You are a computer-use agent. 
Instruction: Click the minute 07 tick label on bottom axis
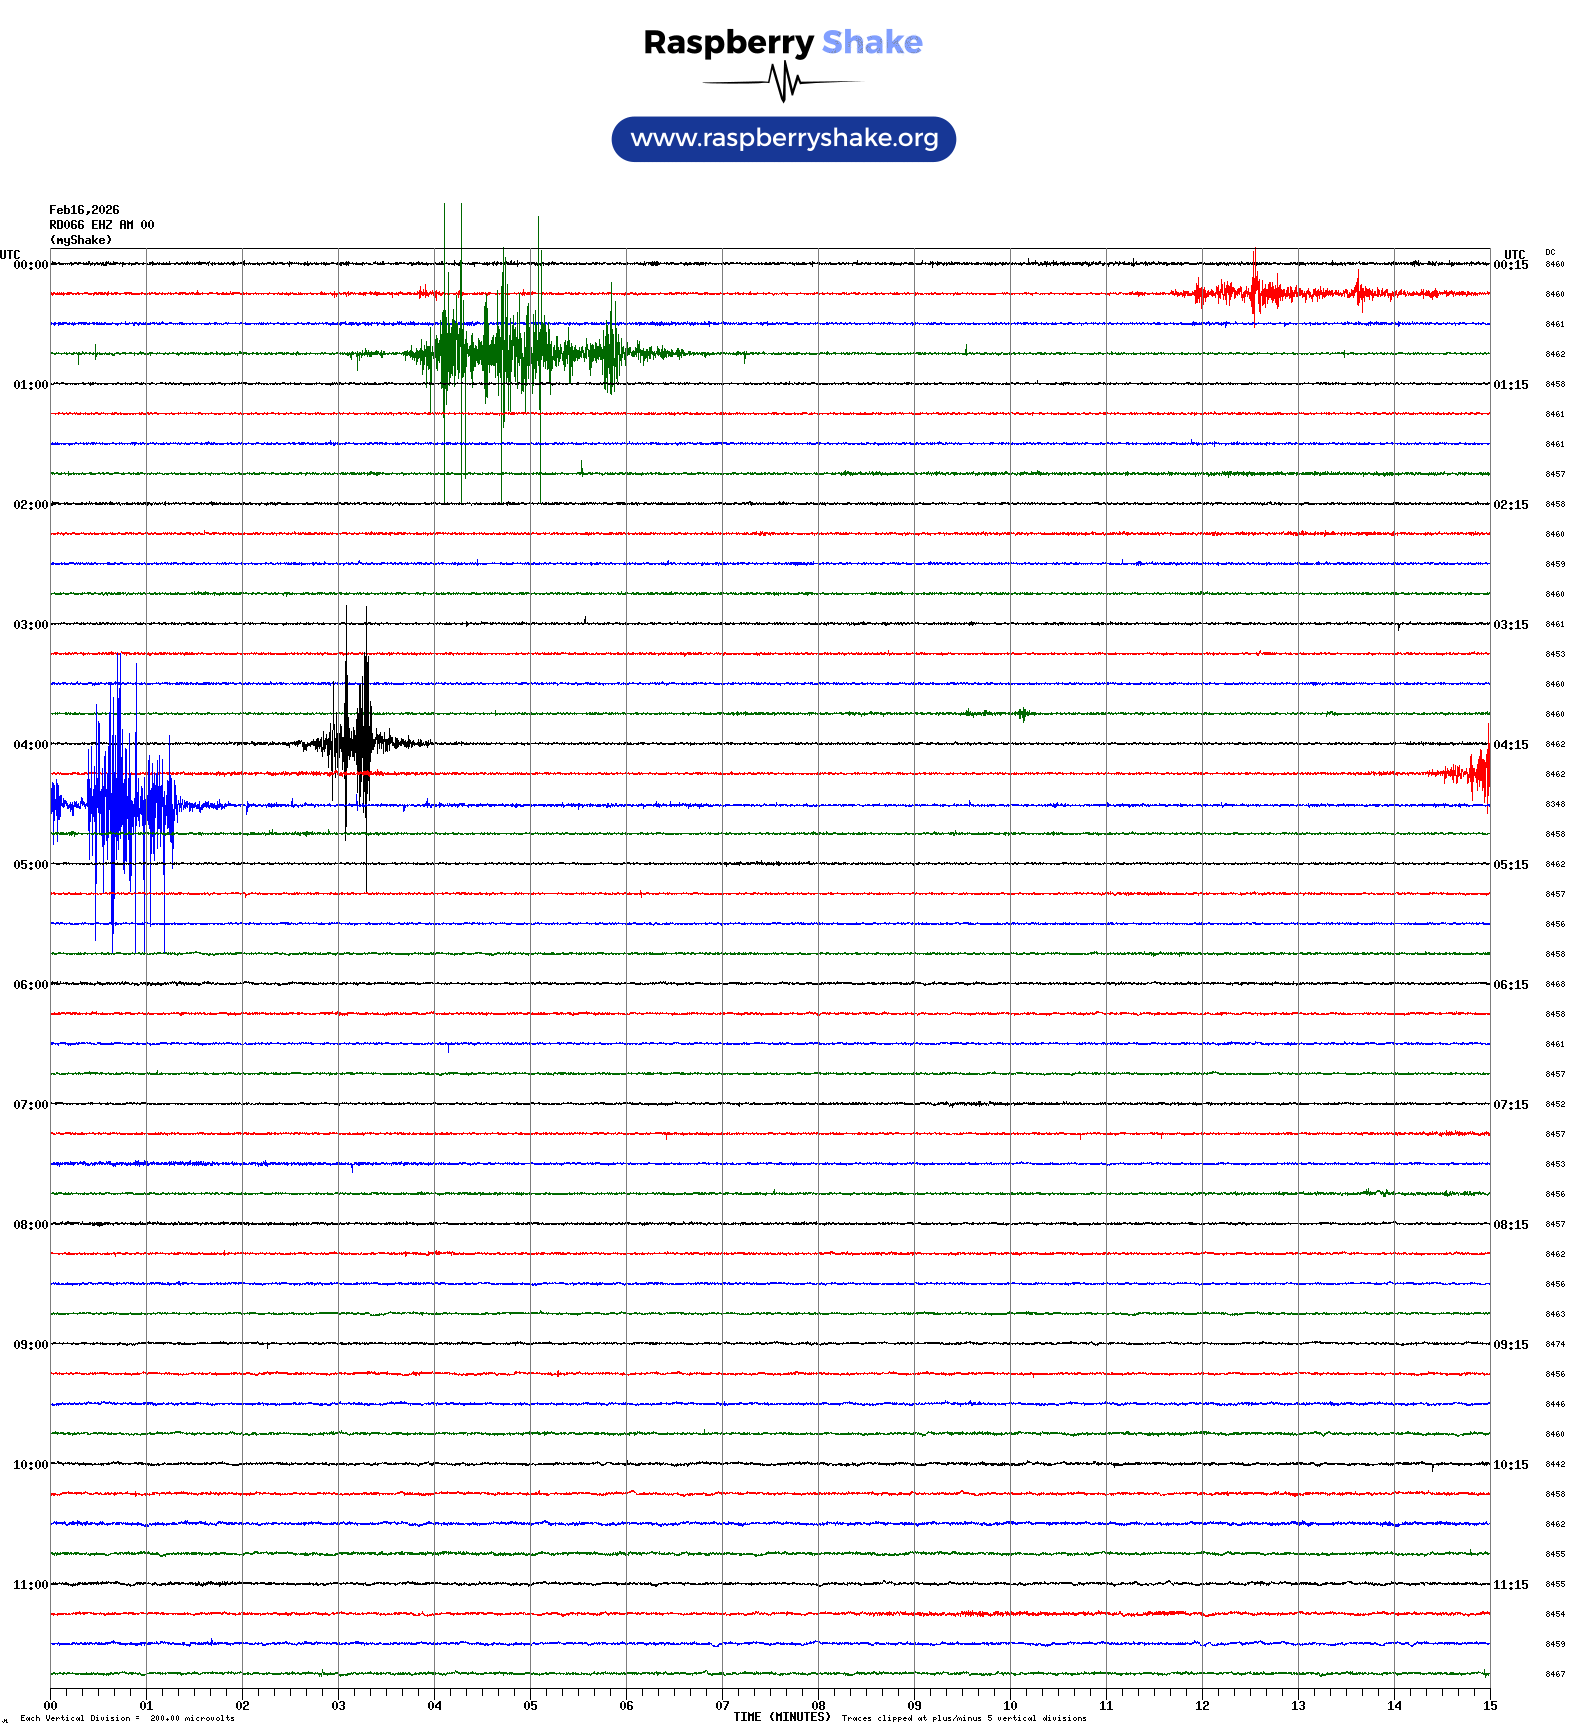[722, 1706]
